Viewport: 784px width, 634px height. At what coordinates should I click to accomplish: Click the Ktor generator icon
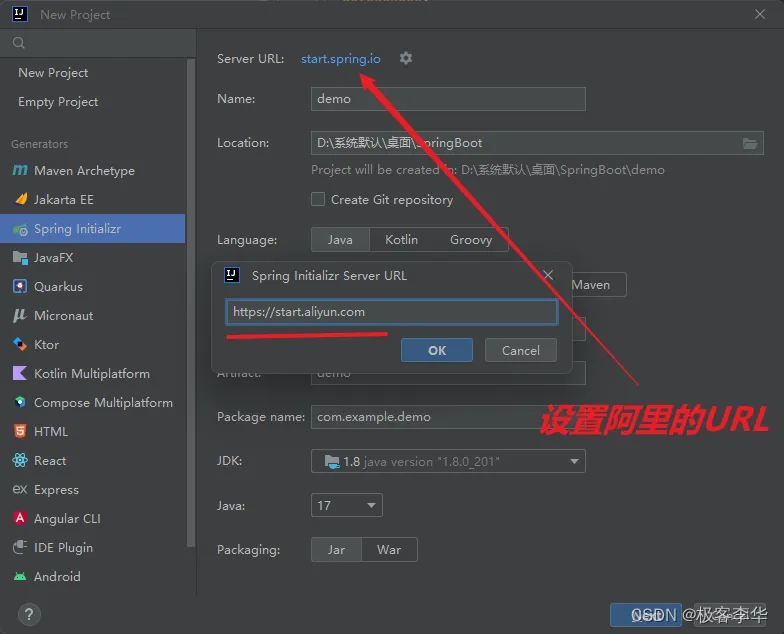pyautogui.click(x=20, y=344)
